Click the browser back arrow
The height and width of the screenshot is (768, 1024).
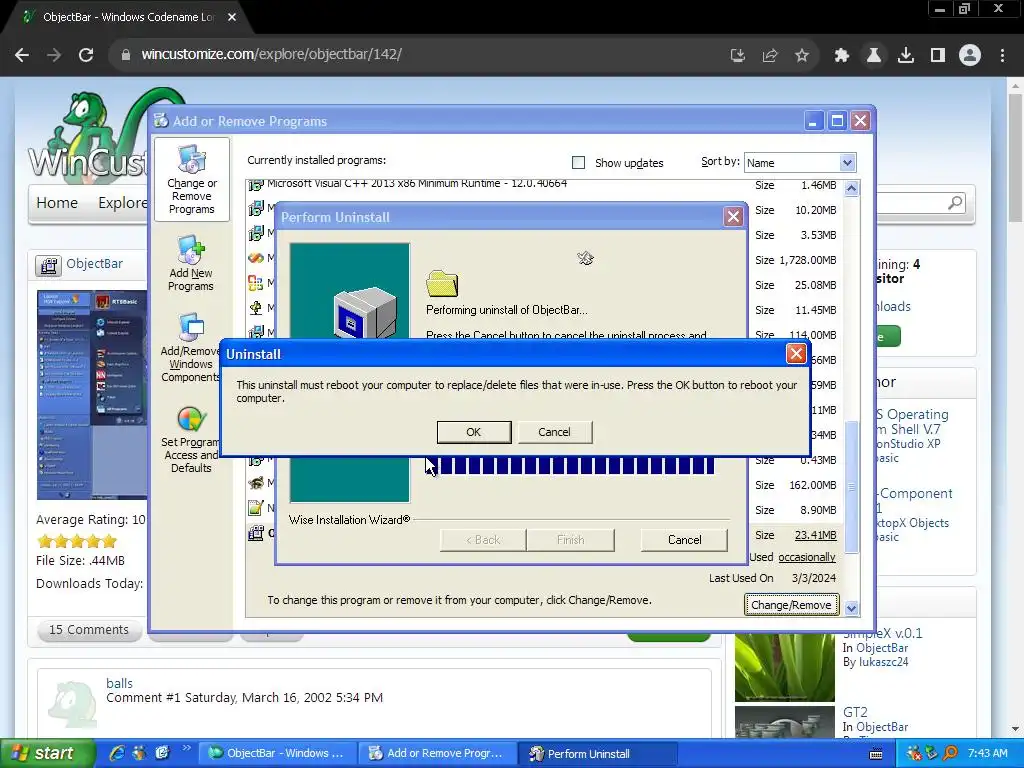[22, 55]
